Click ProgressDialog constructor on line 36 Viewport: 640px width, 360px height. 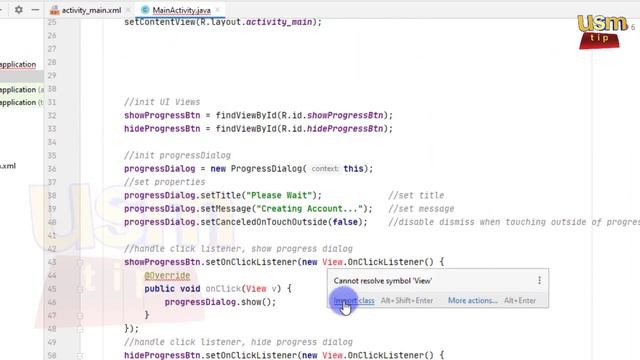[x=266, y=169]
